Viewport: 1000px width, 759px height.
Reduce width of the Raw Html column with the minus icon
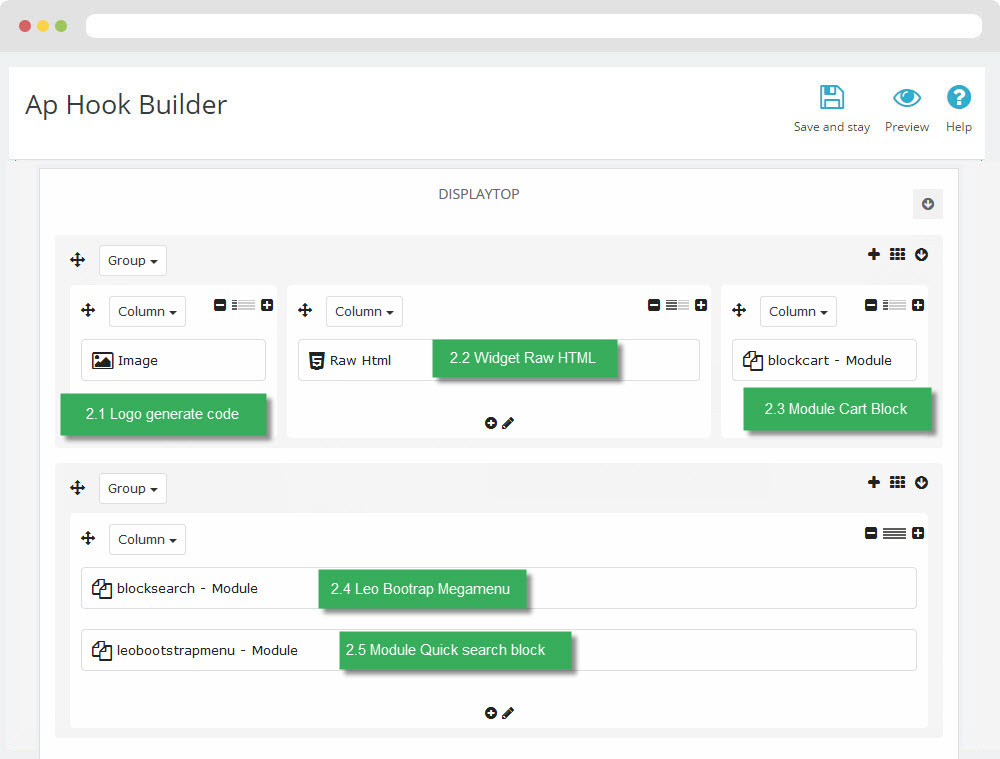tap(654, 305)
